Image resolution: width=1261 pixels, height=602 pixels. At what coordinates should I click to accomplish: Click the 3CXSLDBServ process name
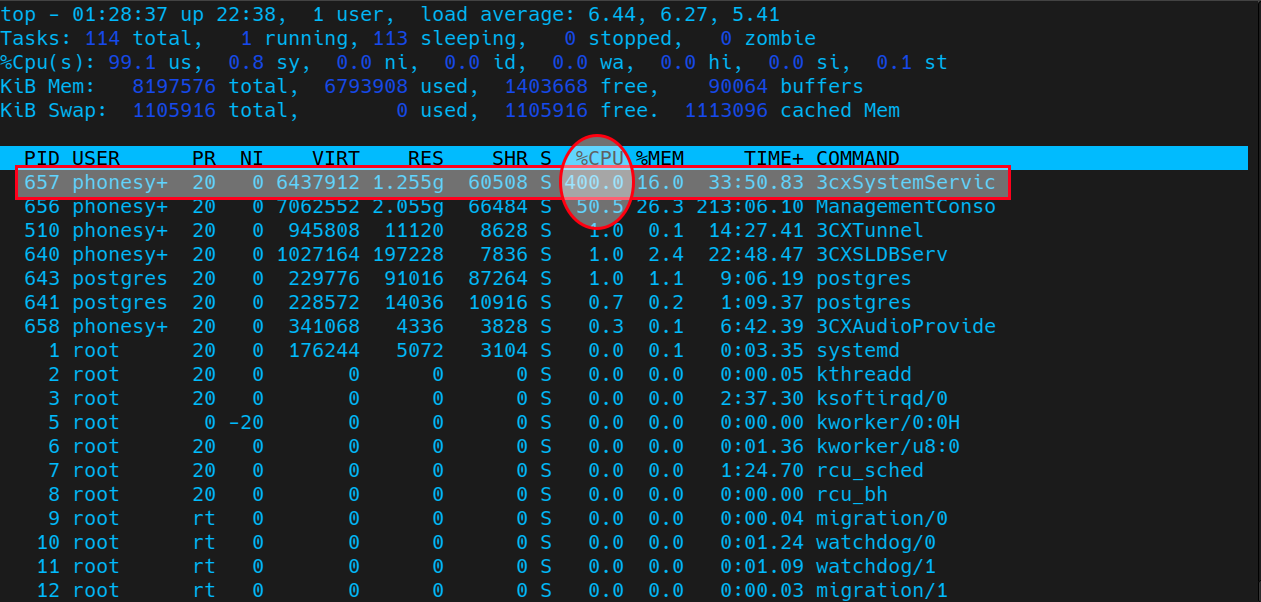pyautogui.click(x=881, y=255)
